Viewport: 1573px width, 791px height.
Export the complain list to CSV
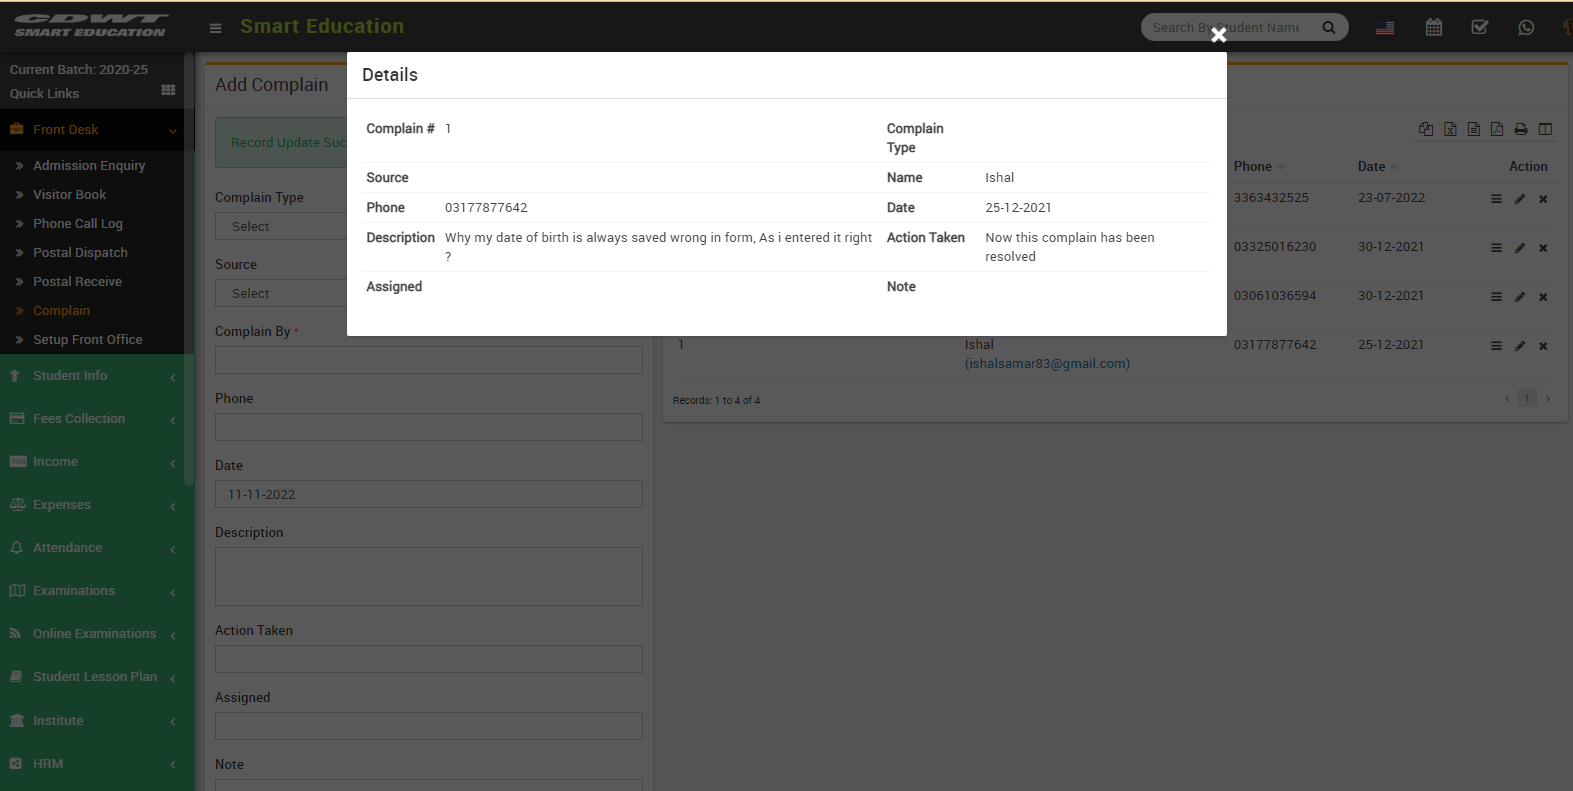(x=1474, y=129)
